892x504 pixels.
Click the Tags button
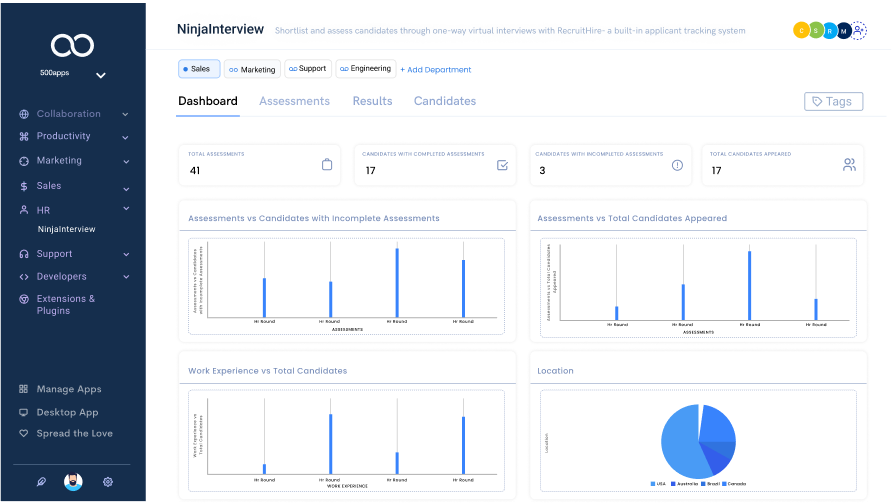coord(833,102)
